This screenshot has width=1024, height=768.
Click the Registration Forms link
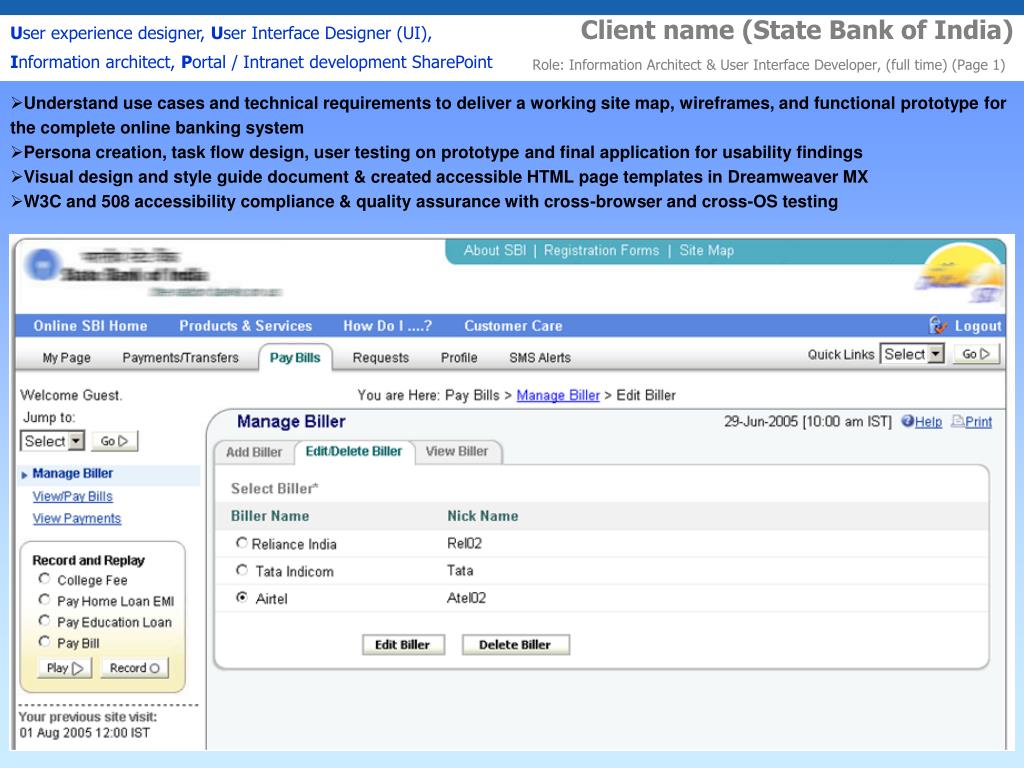(x=601, y=251)
